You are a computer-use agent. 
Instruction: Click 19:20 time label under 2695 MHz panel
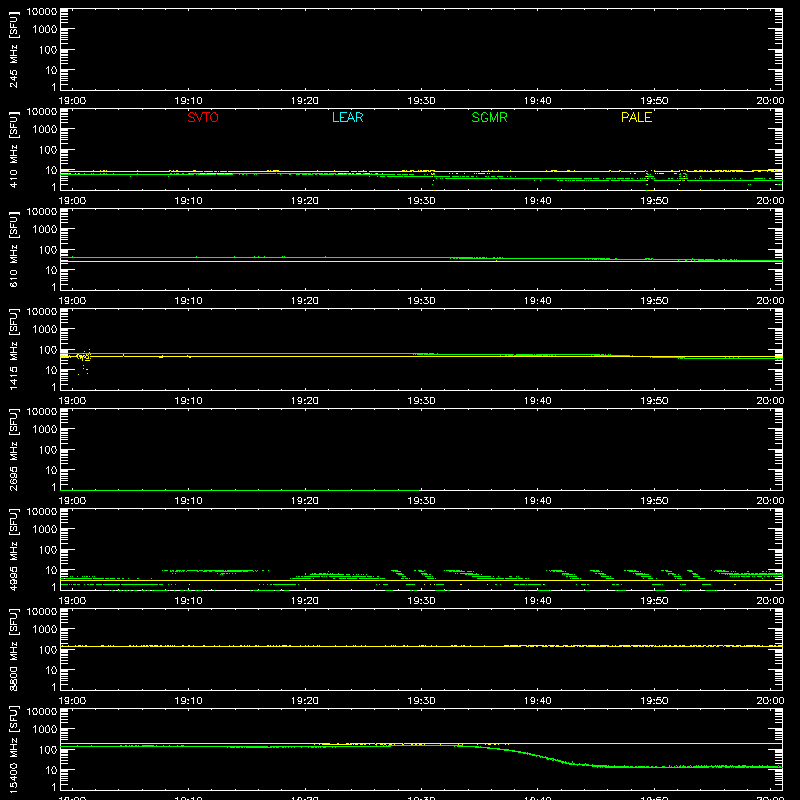click(x=305, y=501)
